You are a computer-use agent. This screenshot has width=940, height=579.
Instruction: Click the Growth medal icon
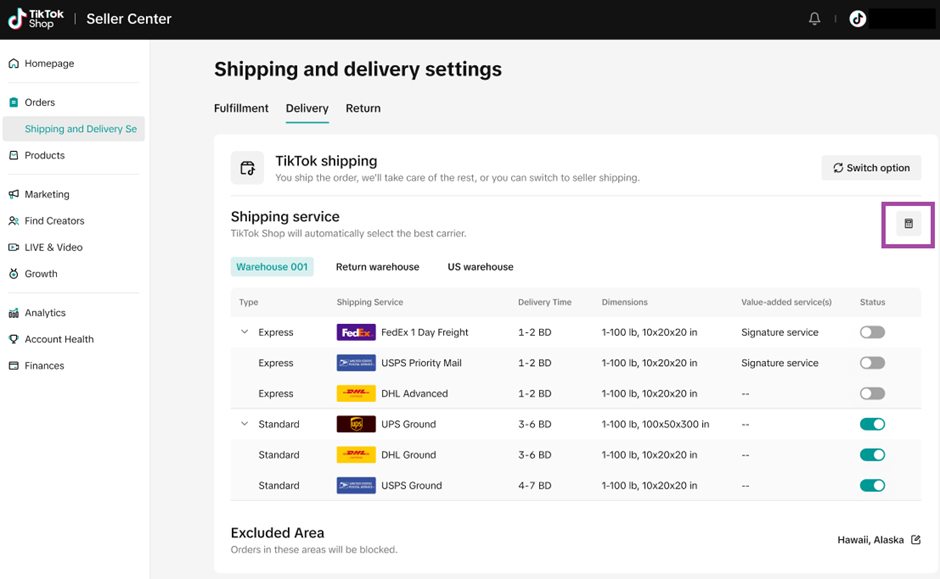point(14,273)
